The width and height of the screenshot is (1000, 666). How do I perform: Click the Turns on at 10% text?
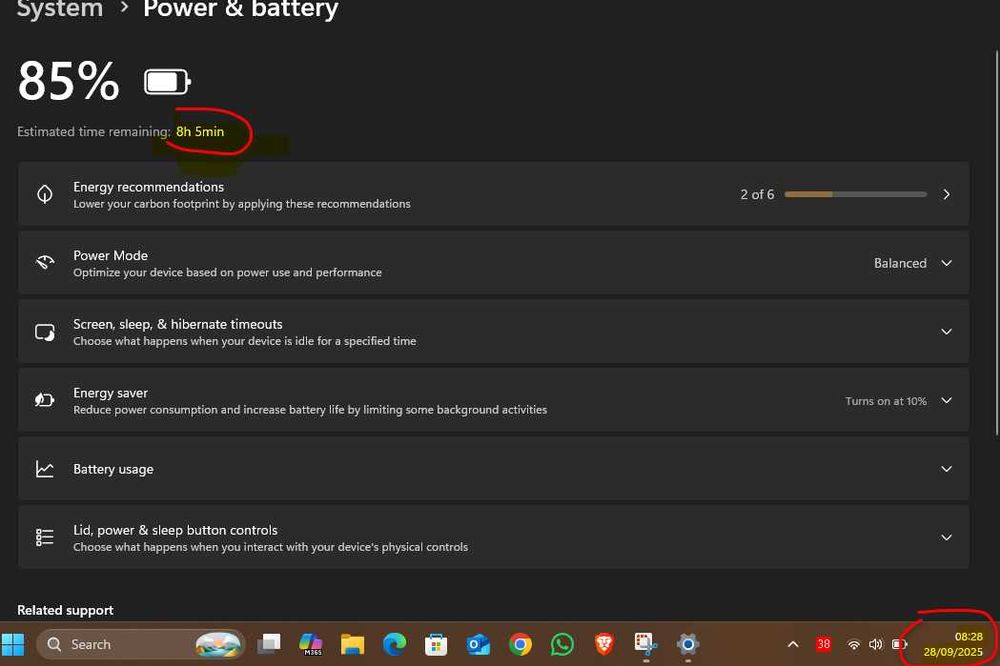886,401
